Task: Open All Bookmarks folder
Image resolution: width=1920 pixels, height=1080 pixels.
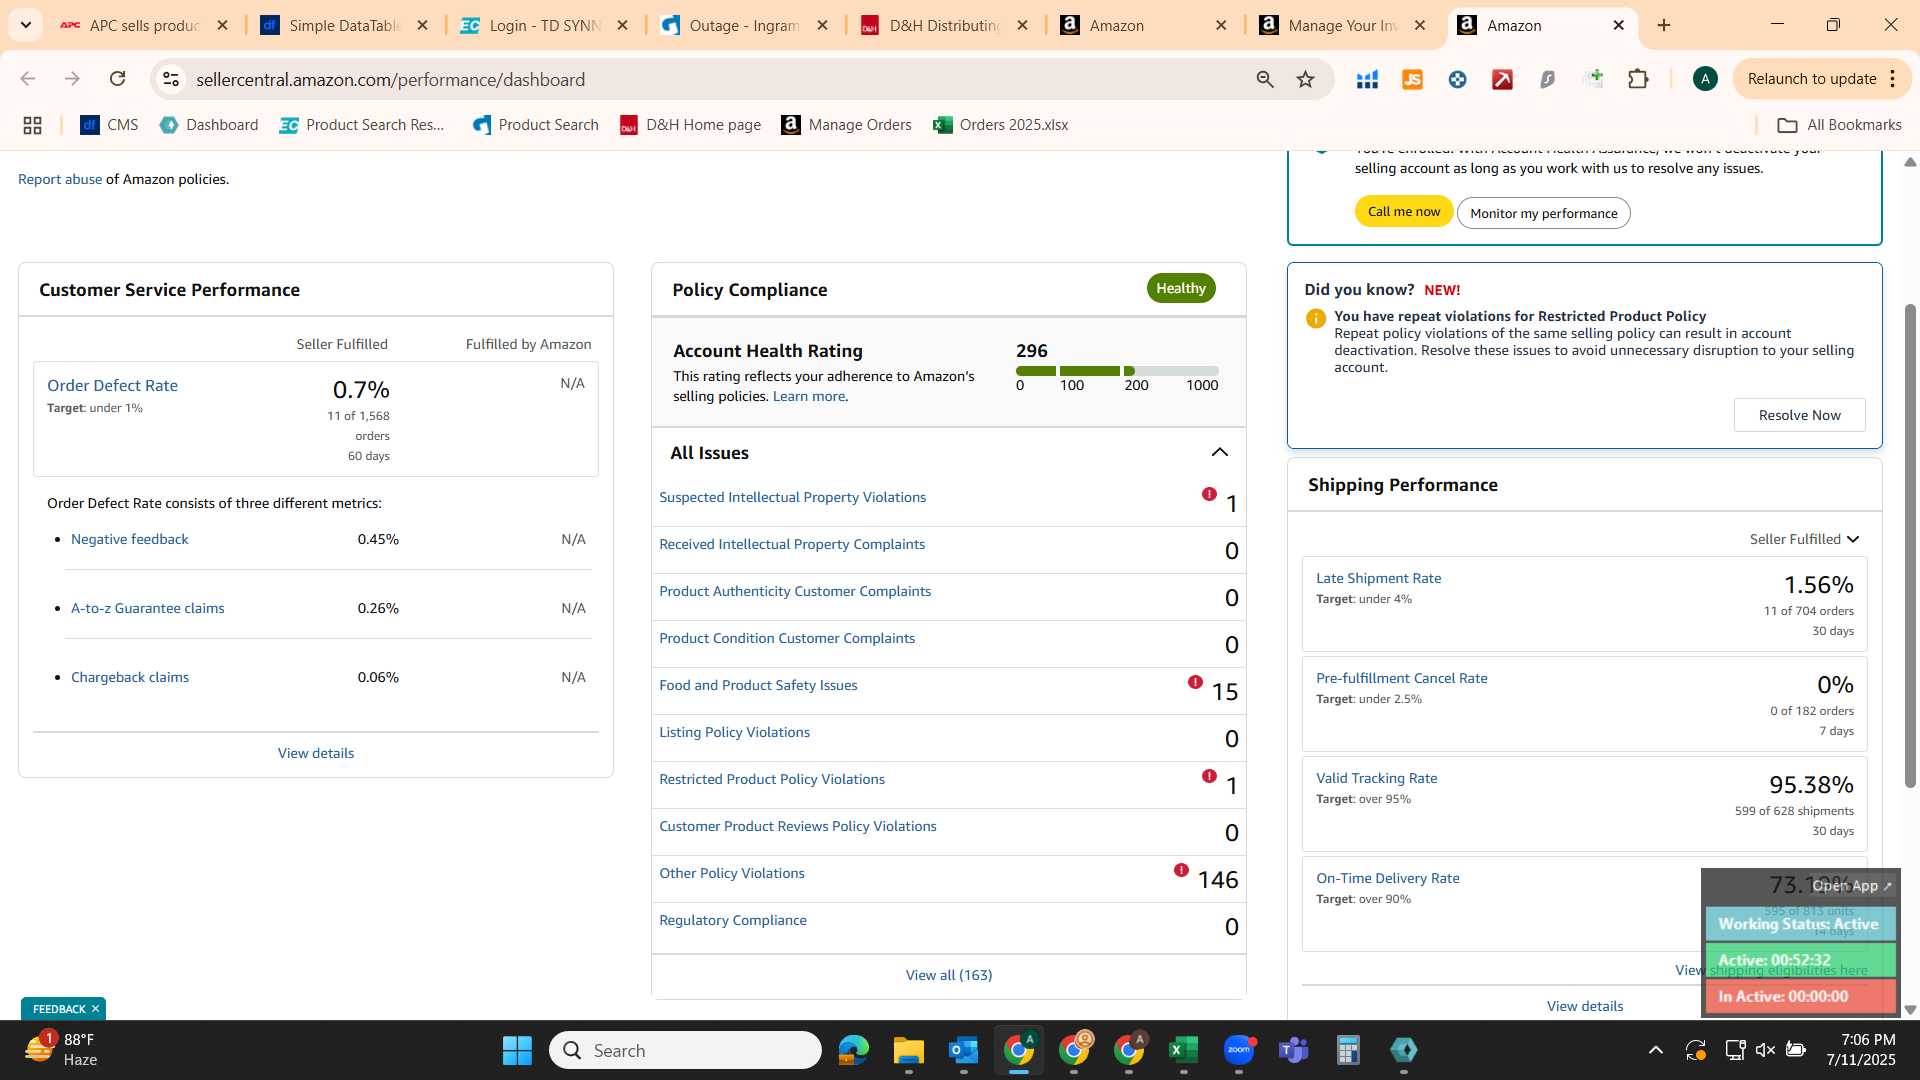Action: [x=1839, y=125]
